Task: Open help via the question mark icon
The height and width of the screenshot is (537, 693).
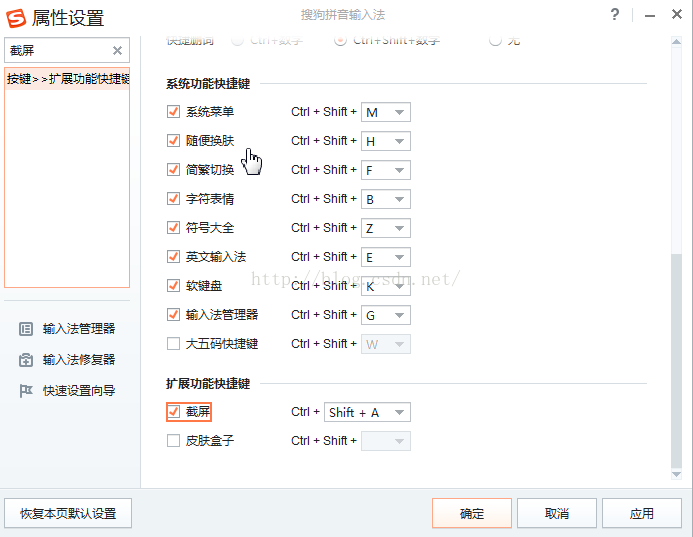Action: [615, 15]
